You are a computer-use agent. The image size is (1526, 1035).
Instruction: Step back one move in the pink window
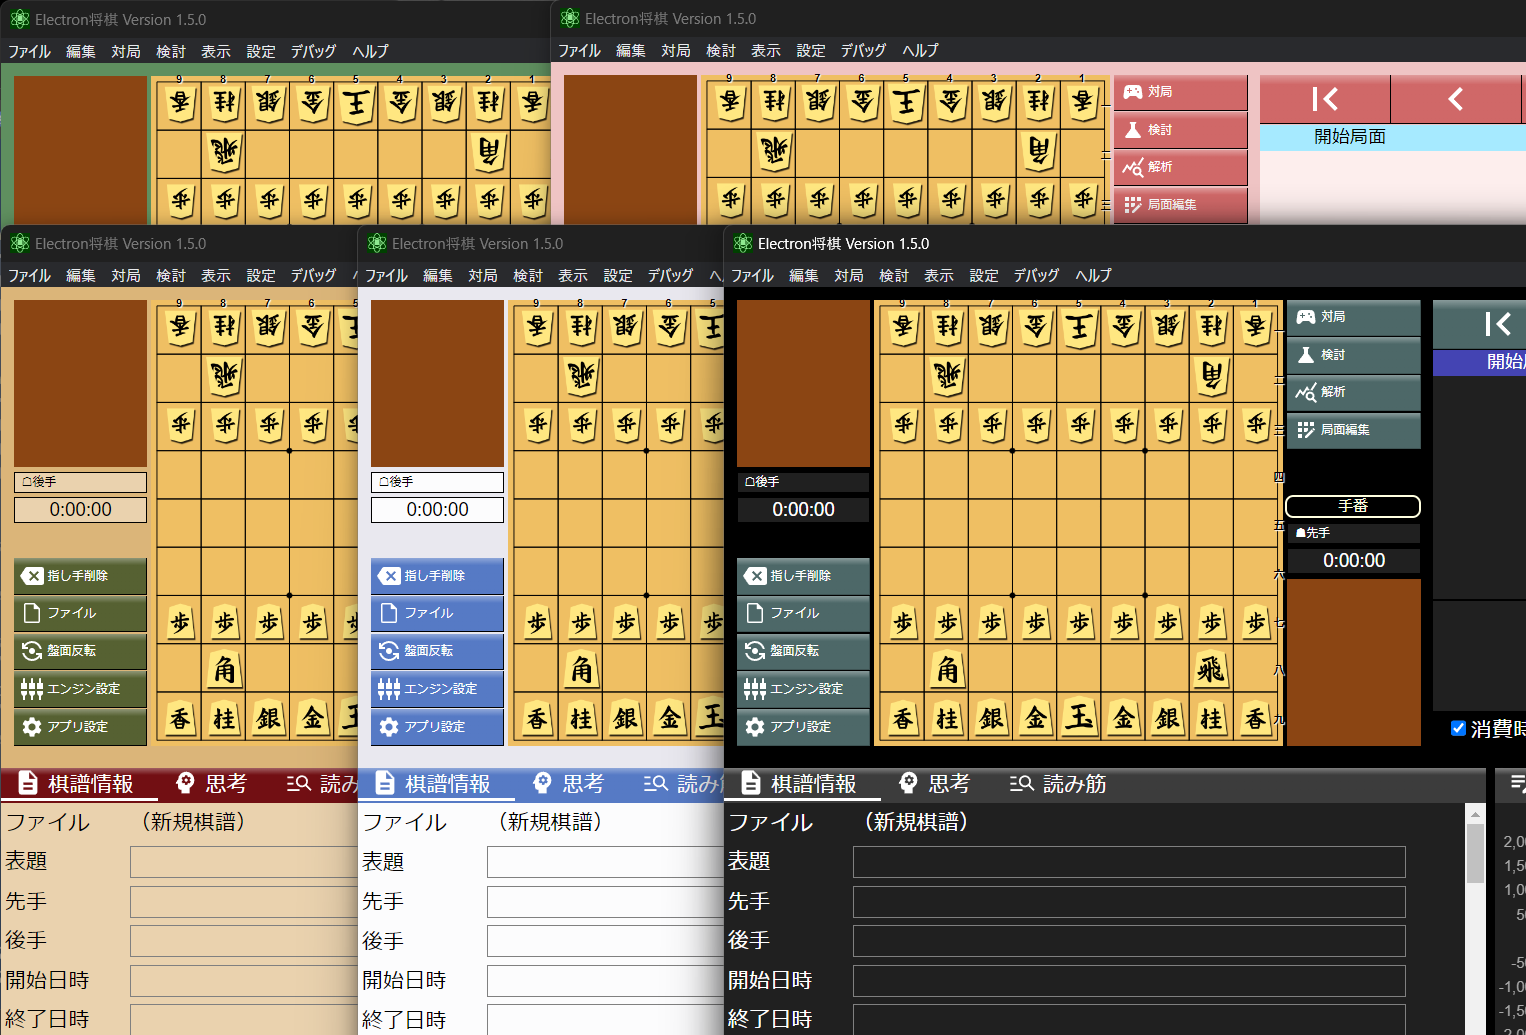click(1456, 99)
